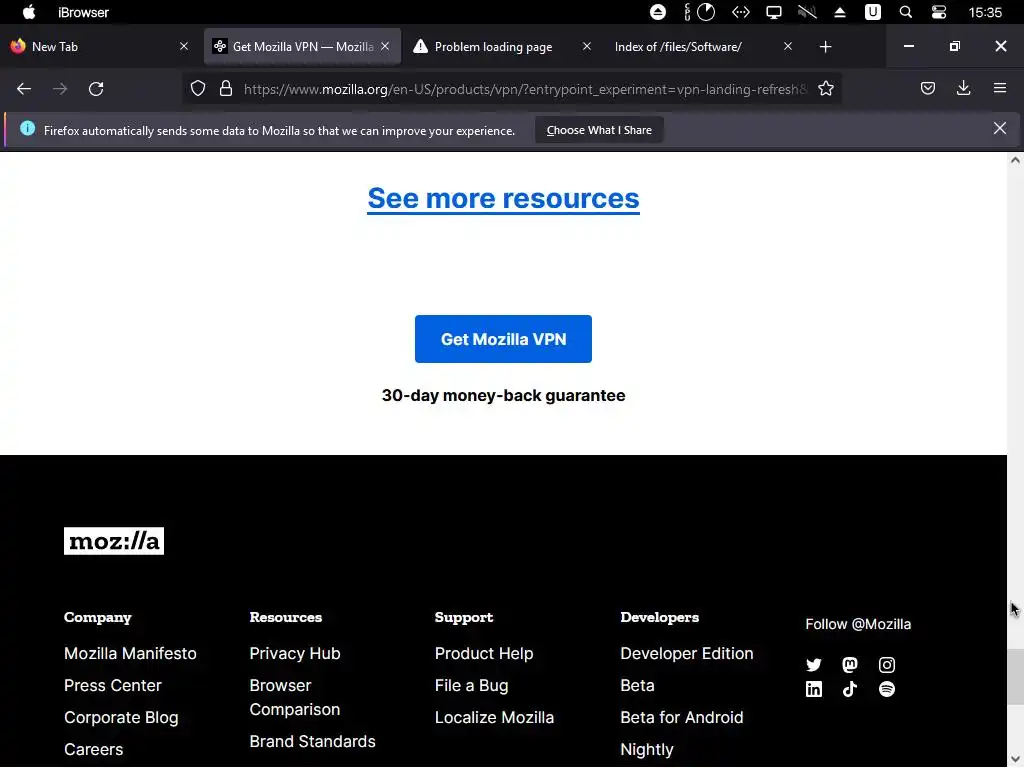
Task: Close the Problem loading page tab
Action: (586, 46)
